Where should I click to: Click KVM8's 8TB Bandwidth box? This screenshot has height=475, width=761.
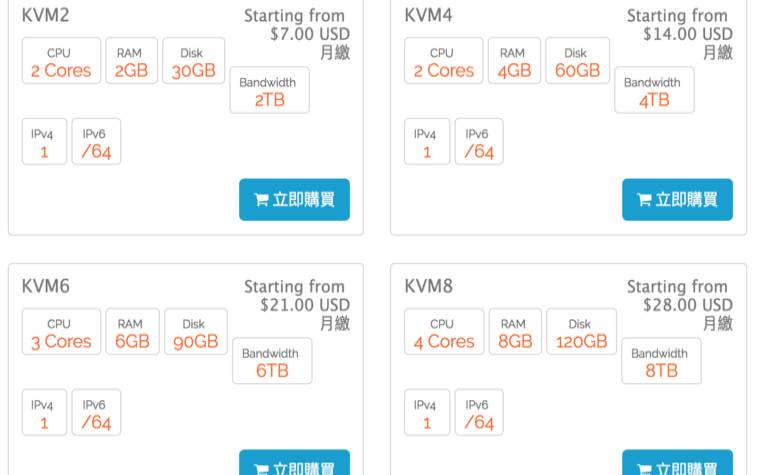(x=661, y=361)
